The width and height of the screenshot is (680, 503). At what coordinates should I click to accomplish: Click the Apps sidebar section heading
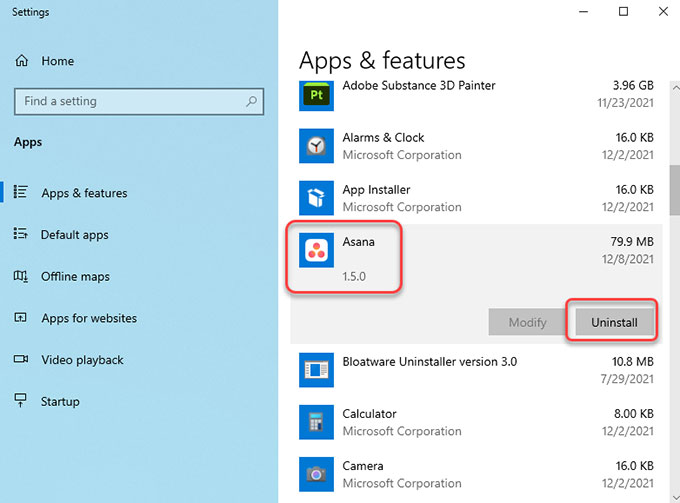pos(28,142)
